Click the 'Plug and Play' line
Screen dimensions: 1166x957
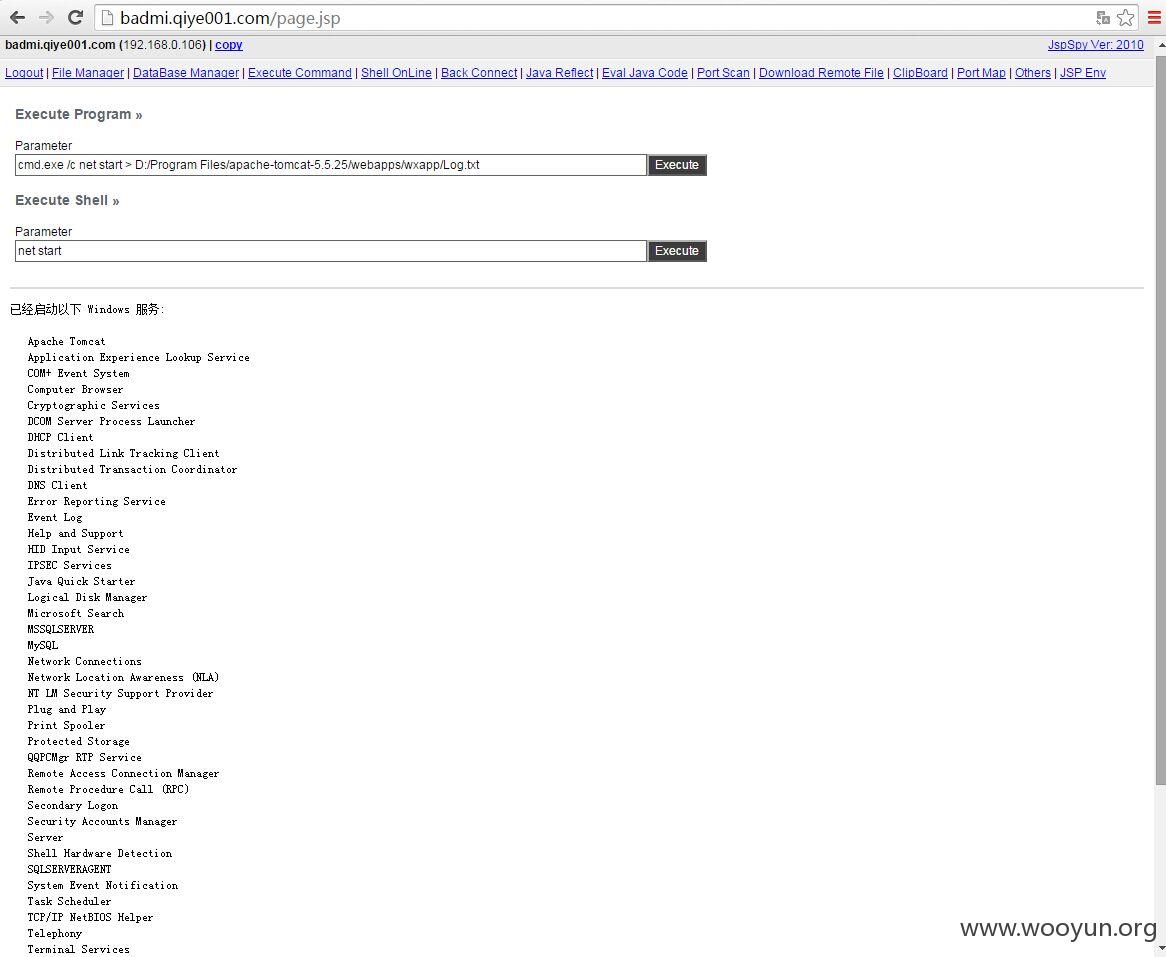pyautogui.click(x=66, y=709)
